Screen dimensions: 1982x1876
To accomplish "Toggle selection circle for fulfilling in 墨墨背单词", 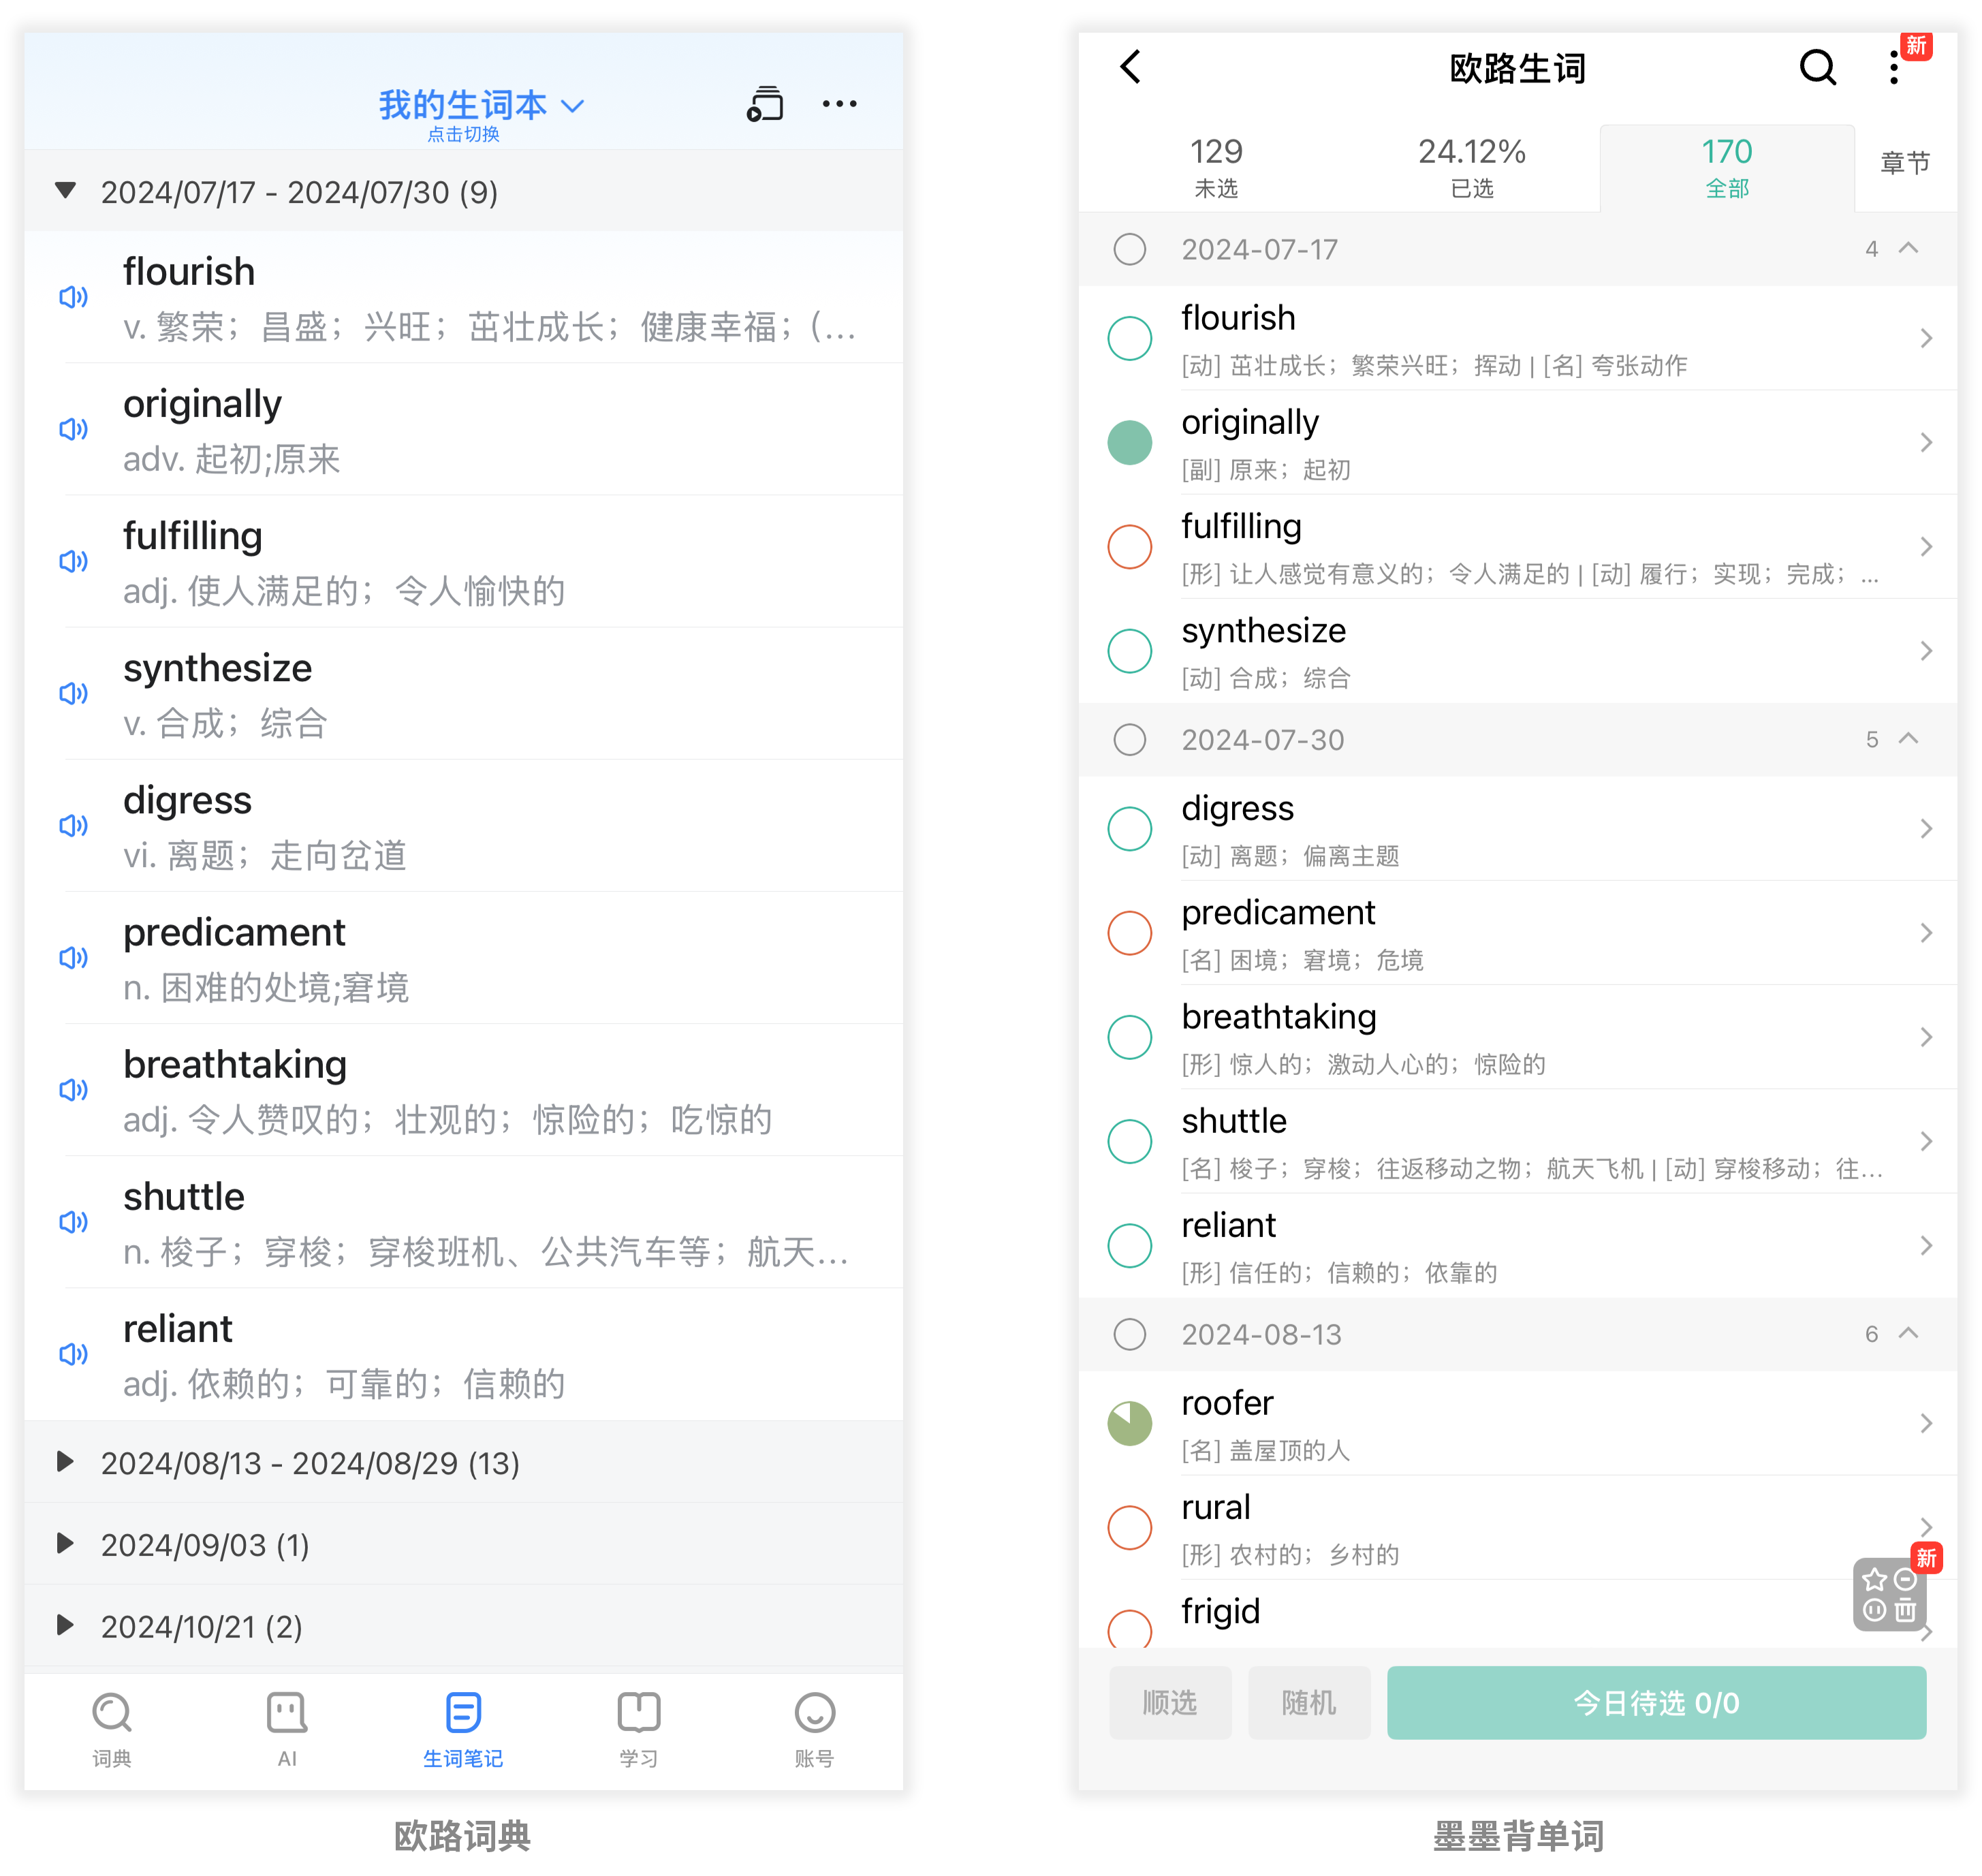I will click(x=1129, y=547).
